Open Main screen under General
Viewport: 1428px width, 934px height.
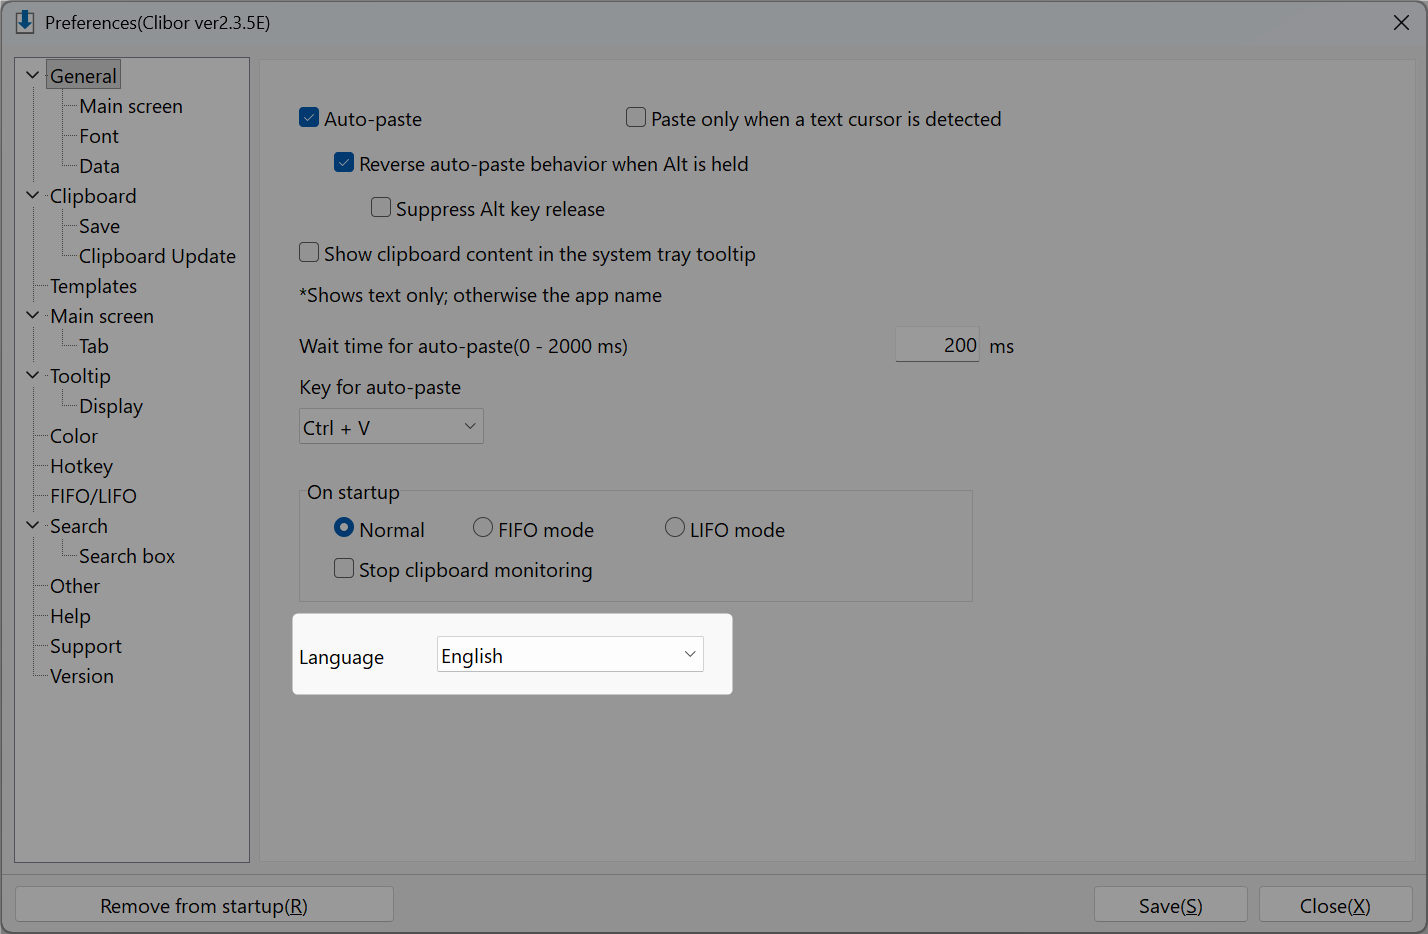click(131, 106)
